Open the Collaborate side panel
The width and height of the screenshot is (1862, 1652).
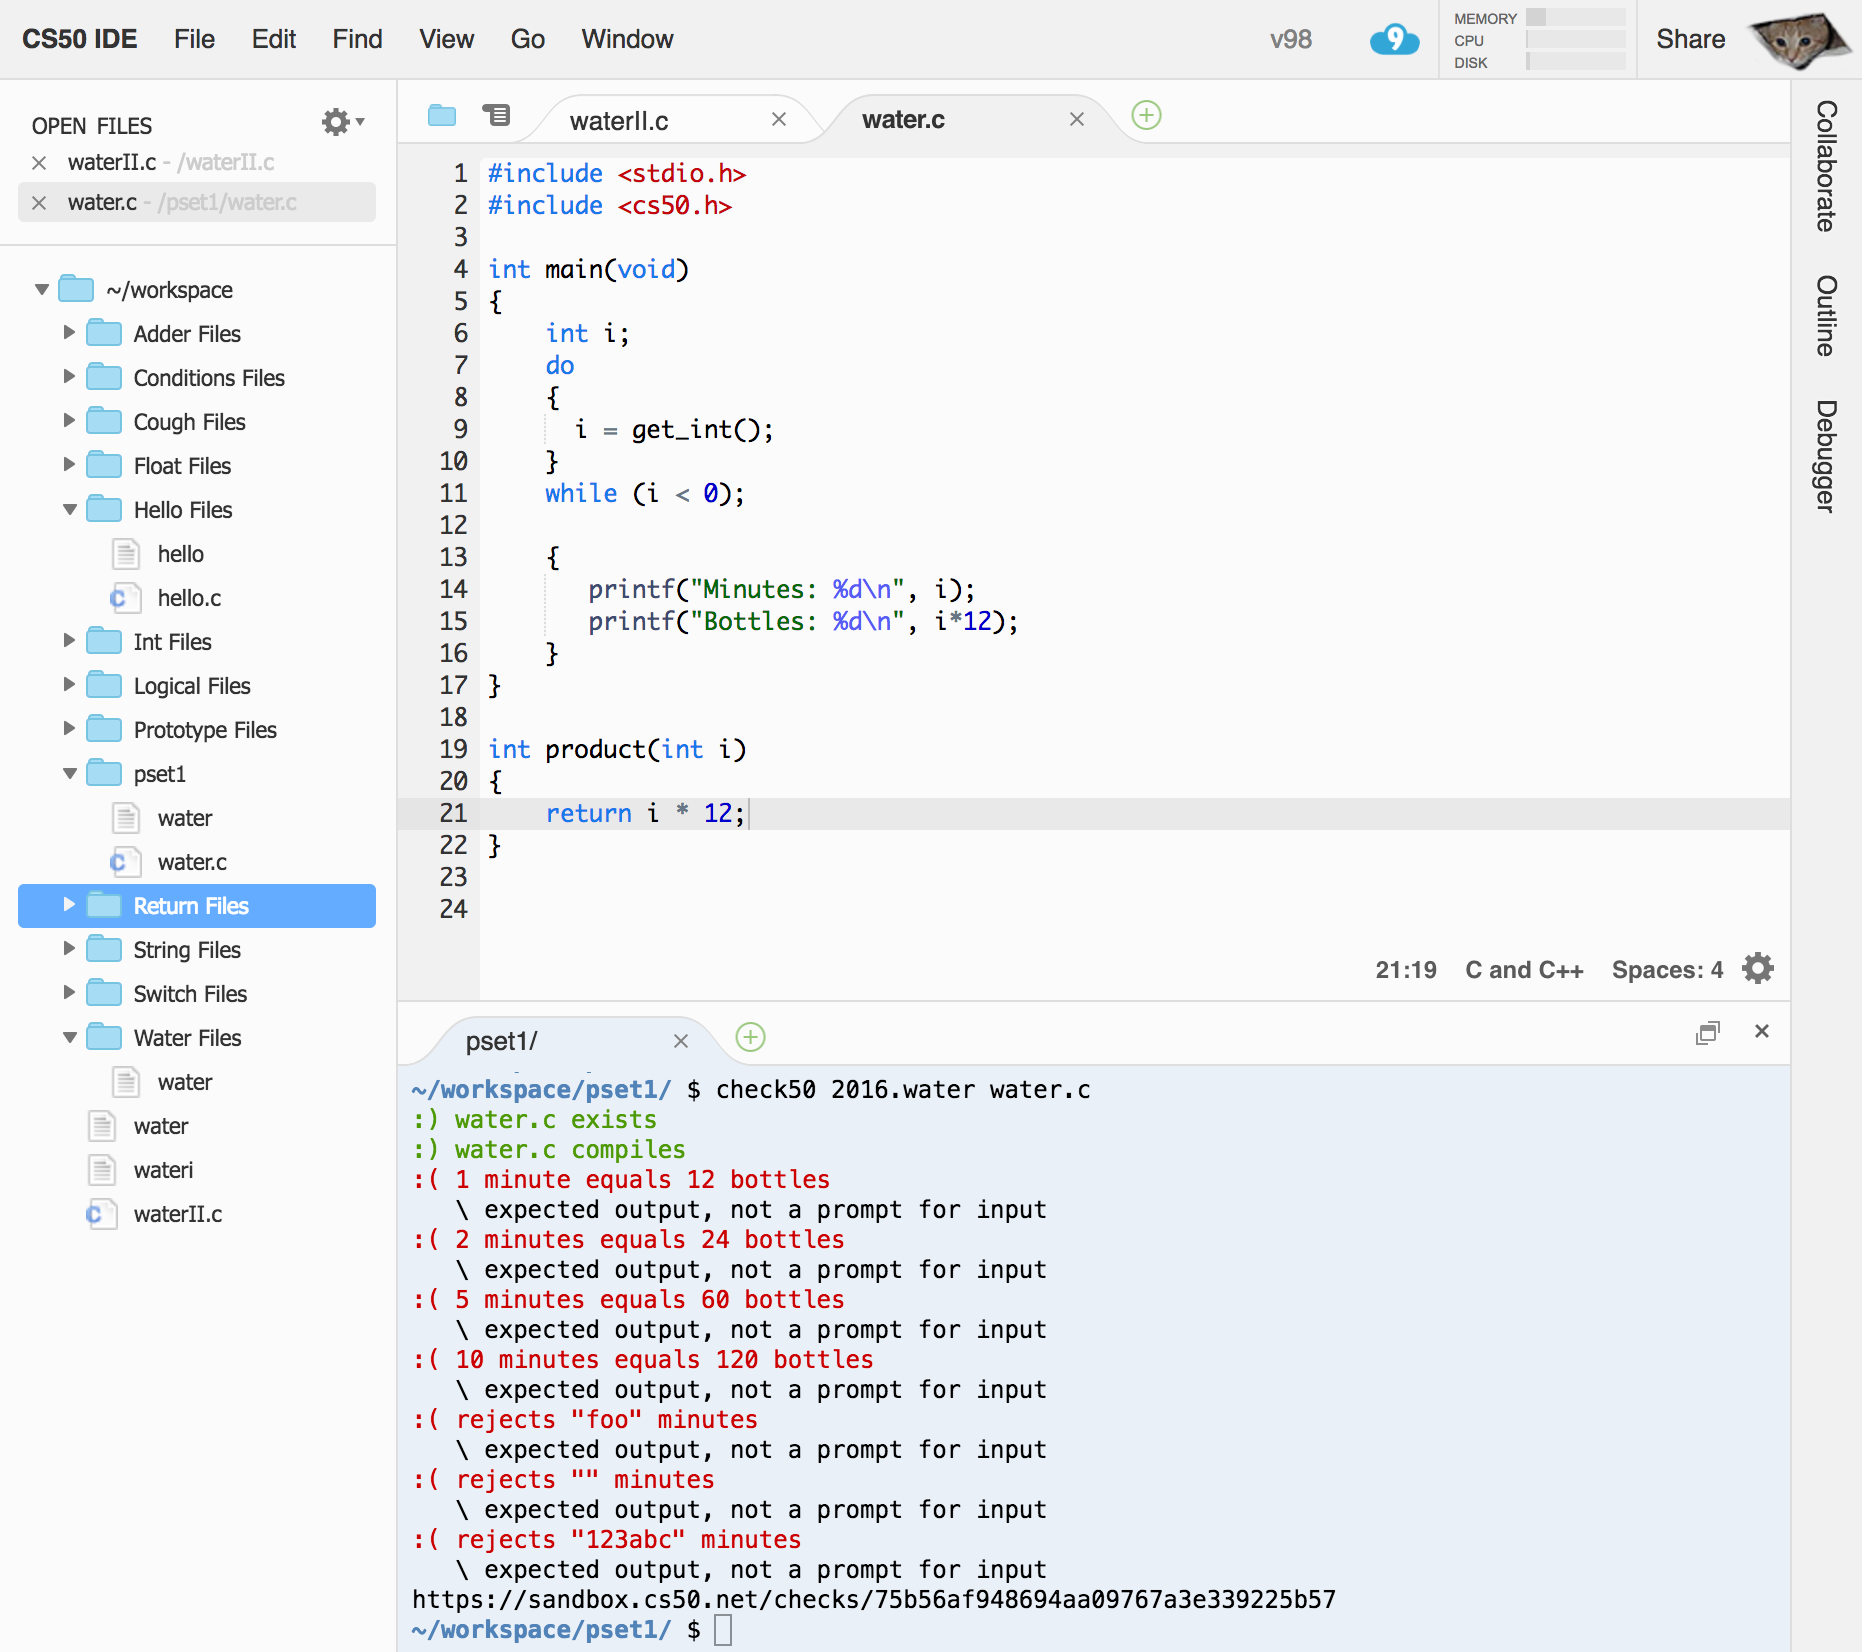point(1826,166)
